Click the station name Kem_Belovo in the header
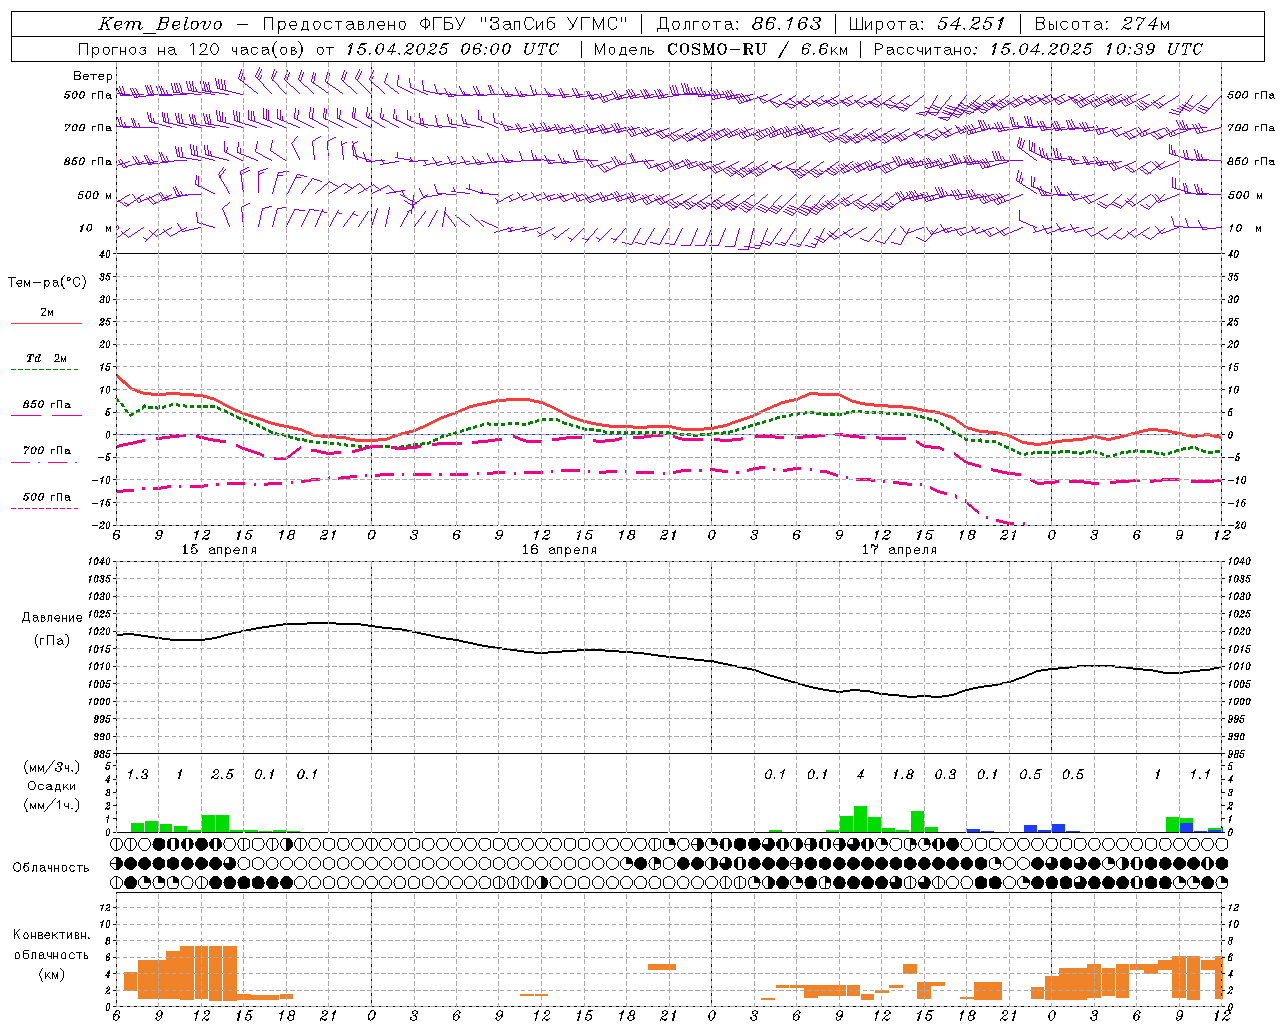This screenshot has width=1280, height=1024. point(160,24)
